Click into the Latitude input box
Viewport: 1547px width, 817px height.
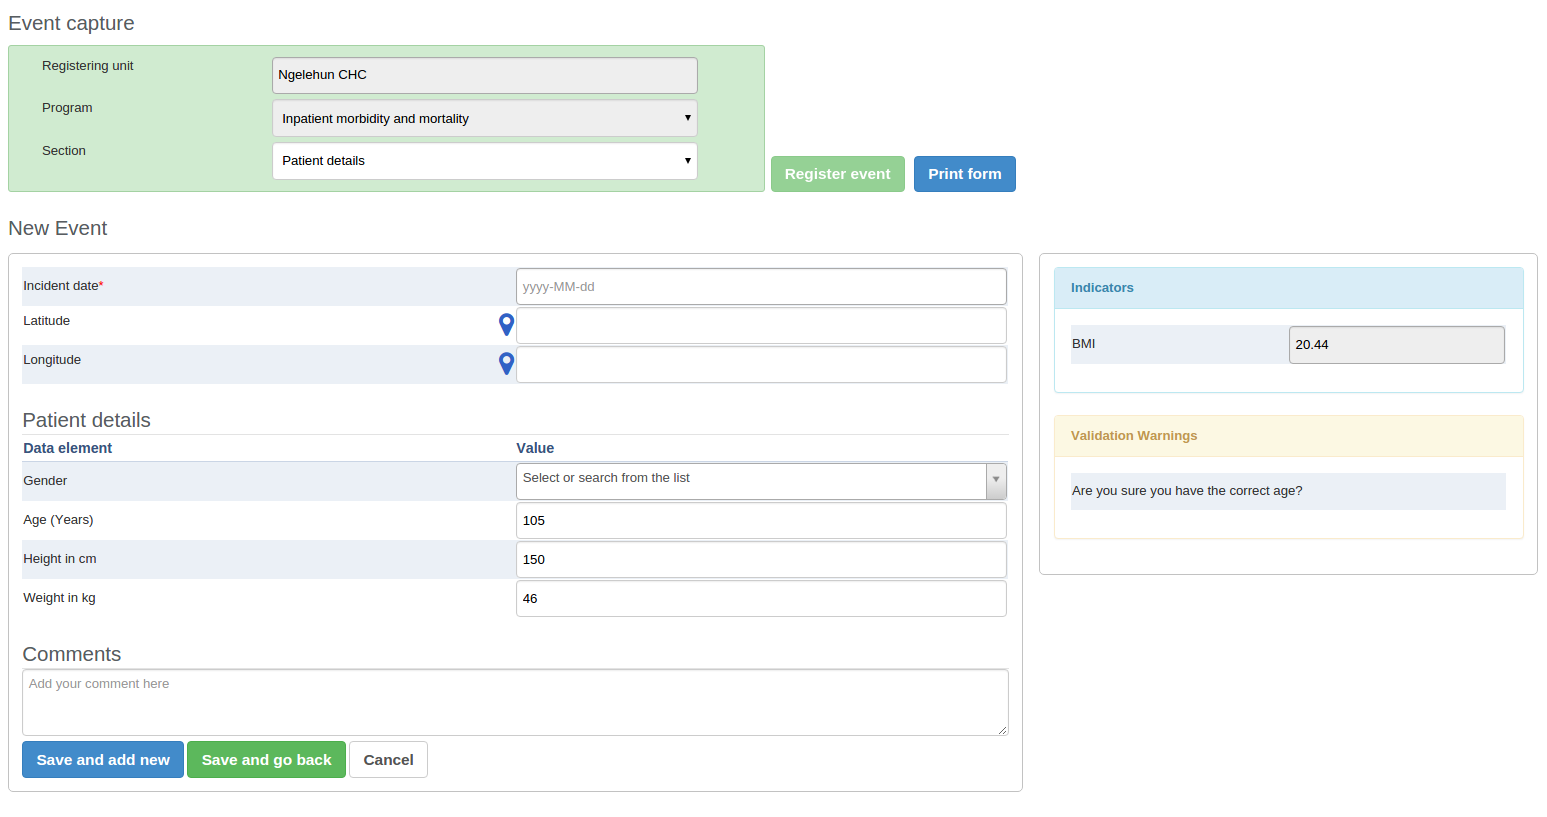[760, 326]
